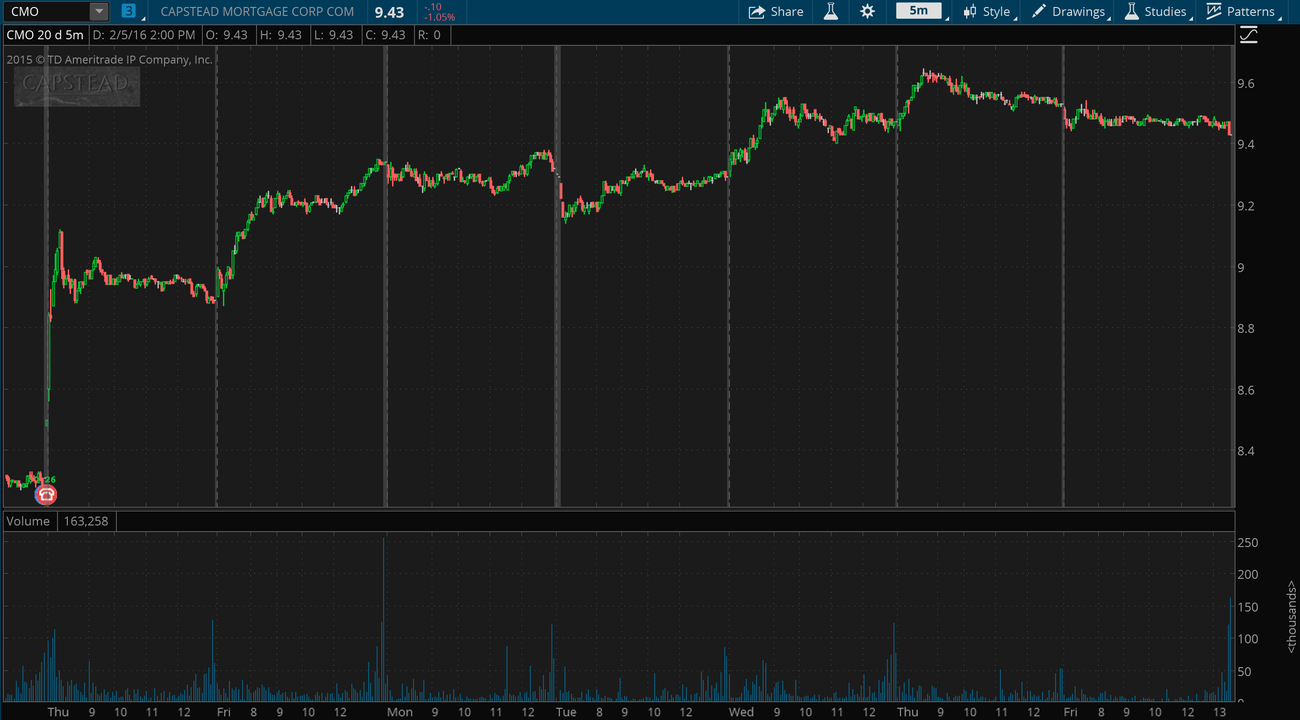The height and width of the screenshot is (720, 1300).
Task: Open the blue number 3 link selector
Action: (128, 12)
